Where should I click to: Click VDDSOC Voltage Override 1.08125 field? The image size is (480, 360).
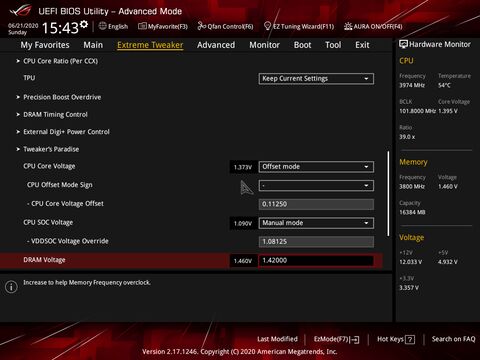(316, 242)
